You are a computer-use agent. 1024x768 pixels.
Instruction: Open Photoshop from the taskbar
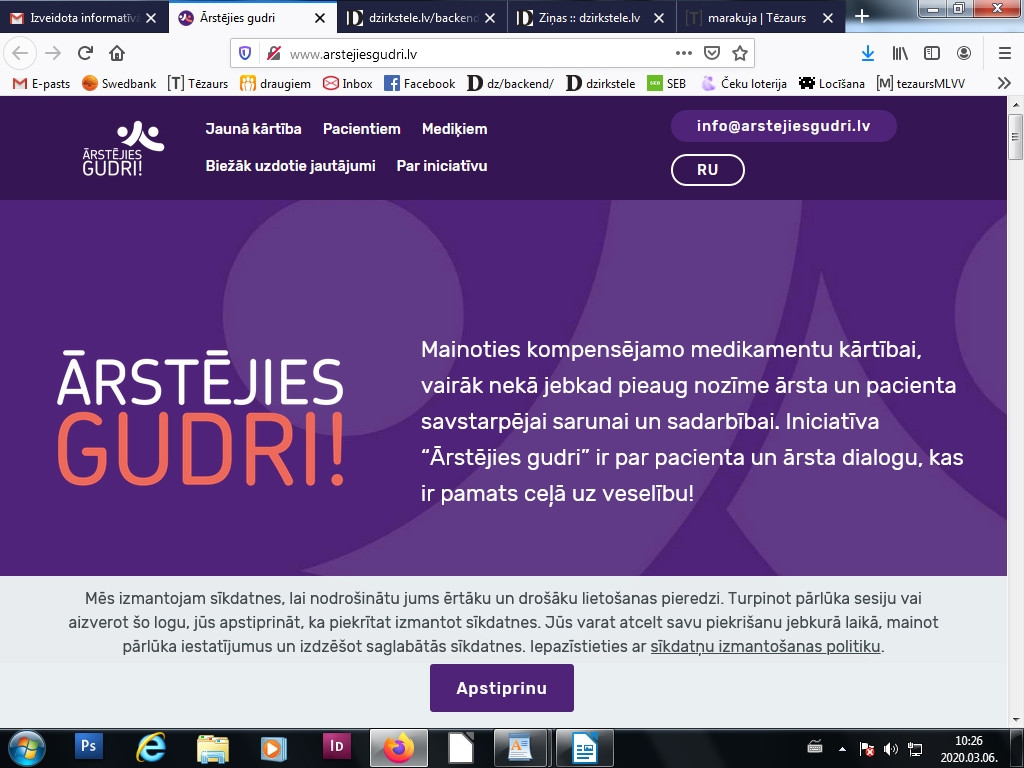pyautogui.click(x=88, y=747)
